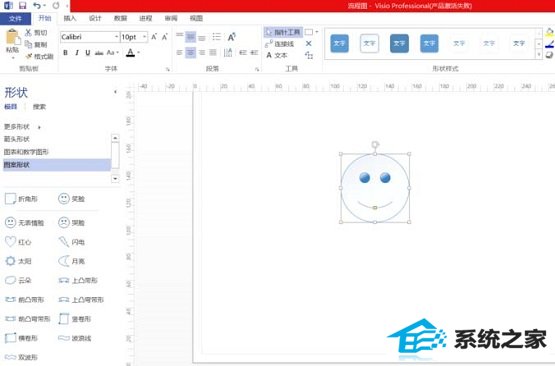Switch to Search in Shapes pane
Screen dimensions: 555x366
click(x=39, y=107)
